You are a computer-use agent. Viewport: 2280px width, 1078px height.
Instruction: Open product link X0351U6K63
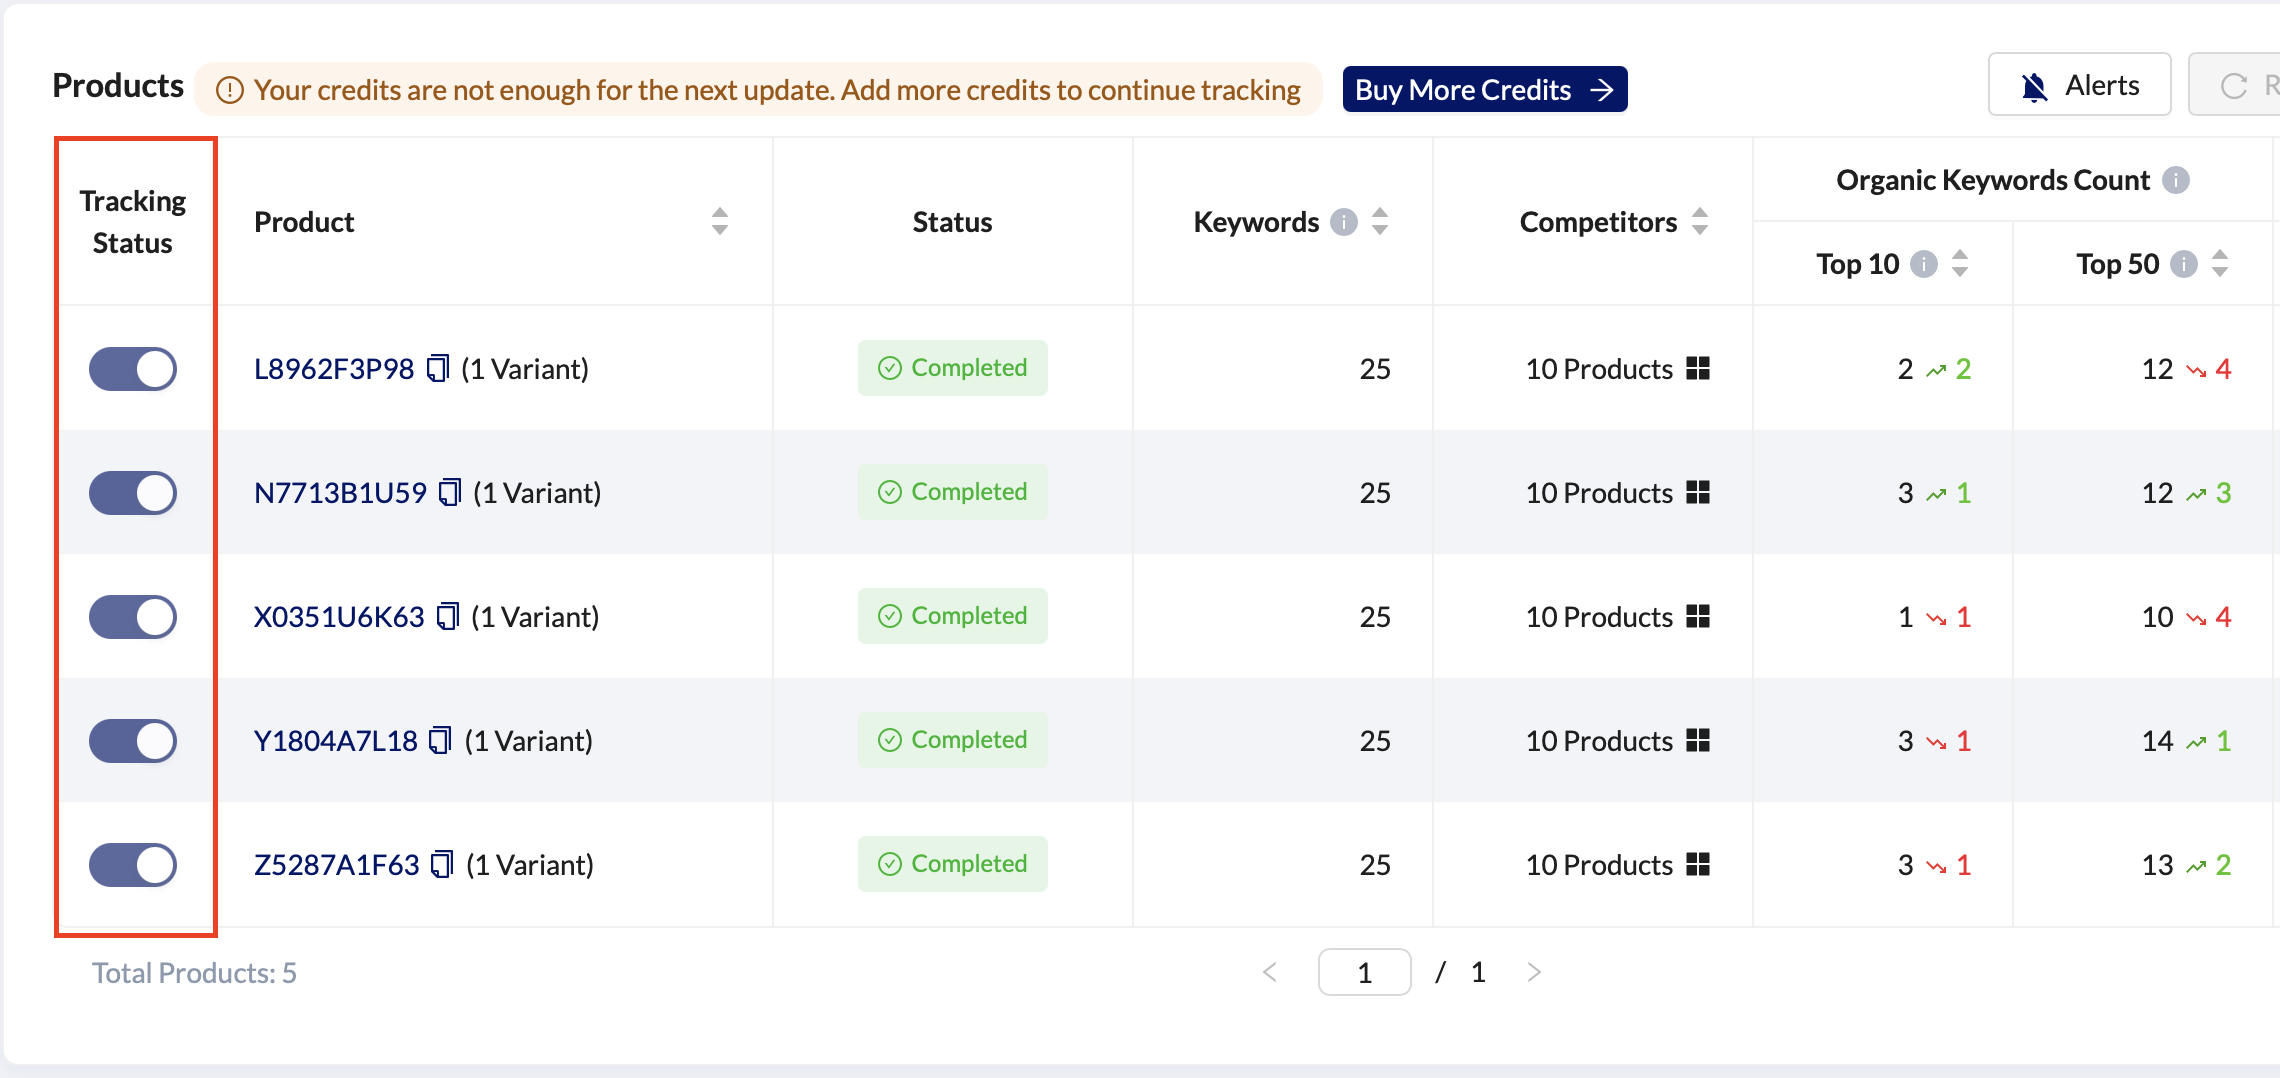tap(339, 617)
